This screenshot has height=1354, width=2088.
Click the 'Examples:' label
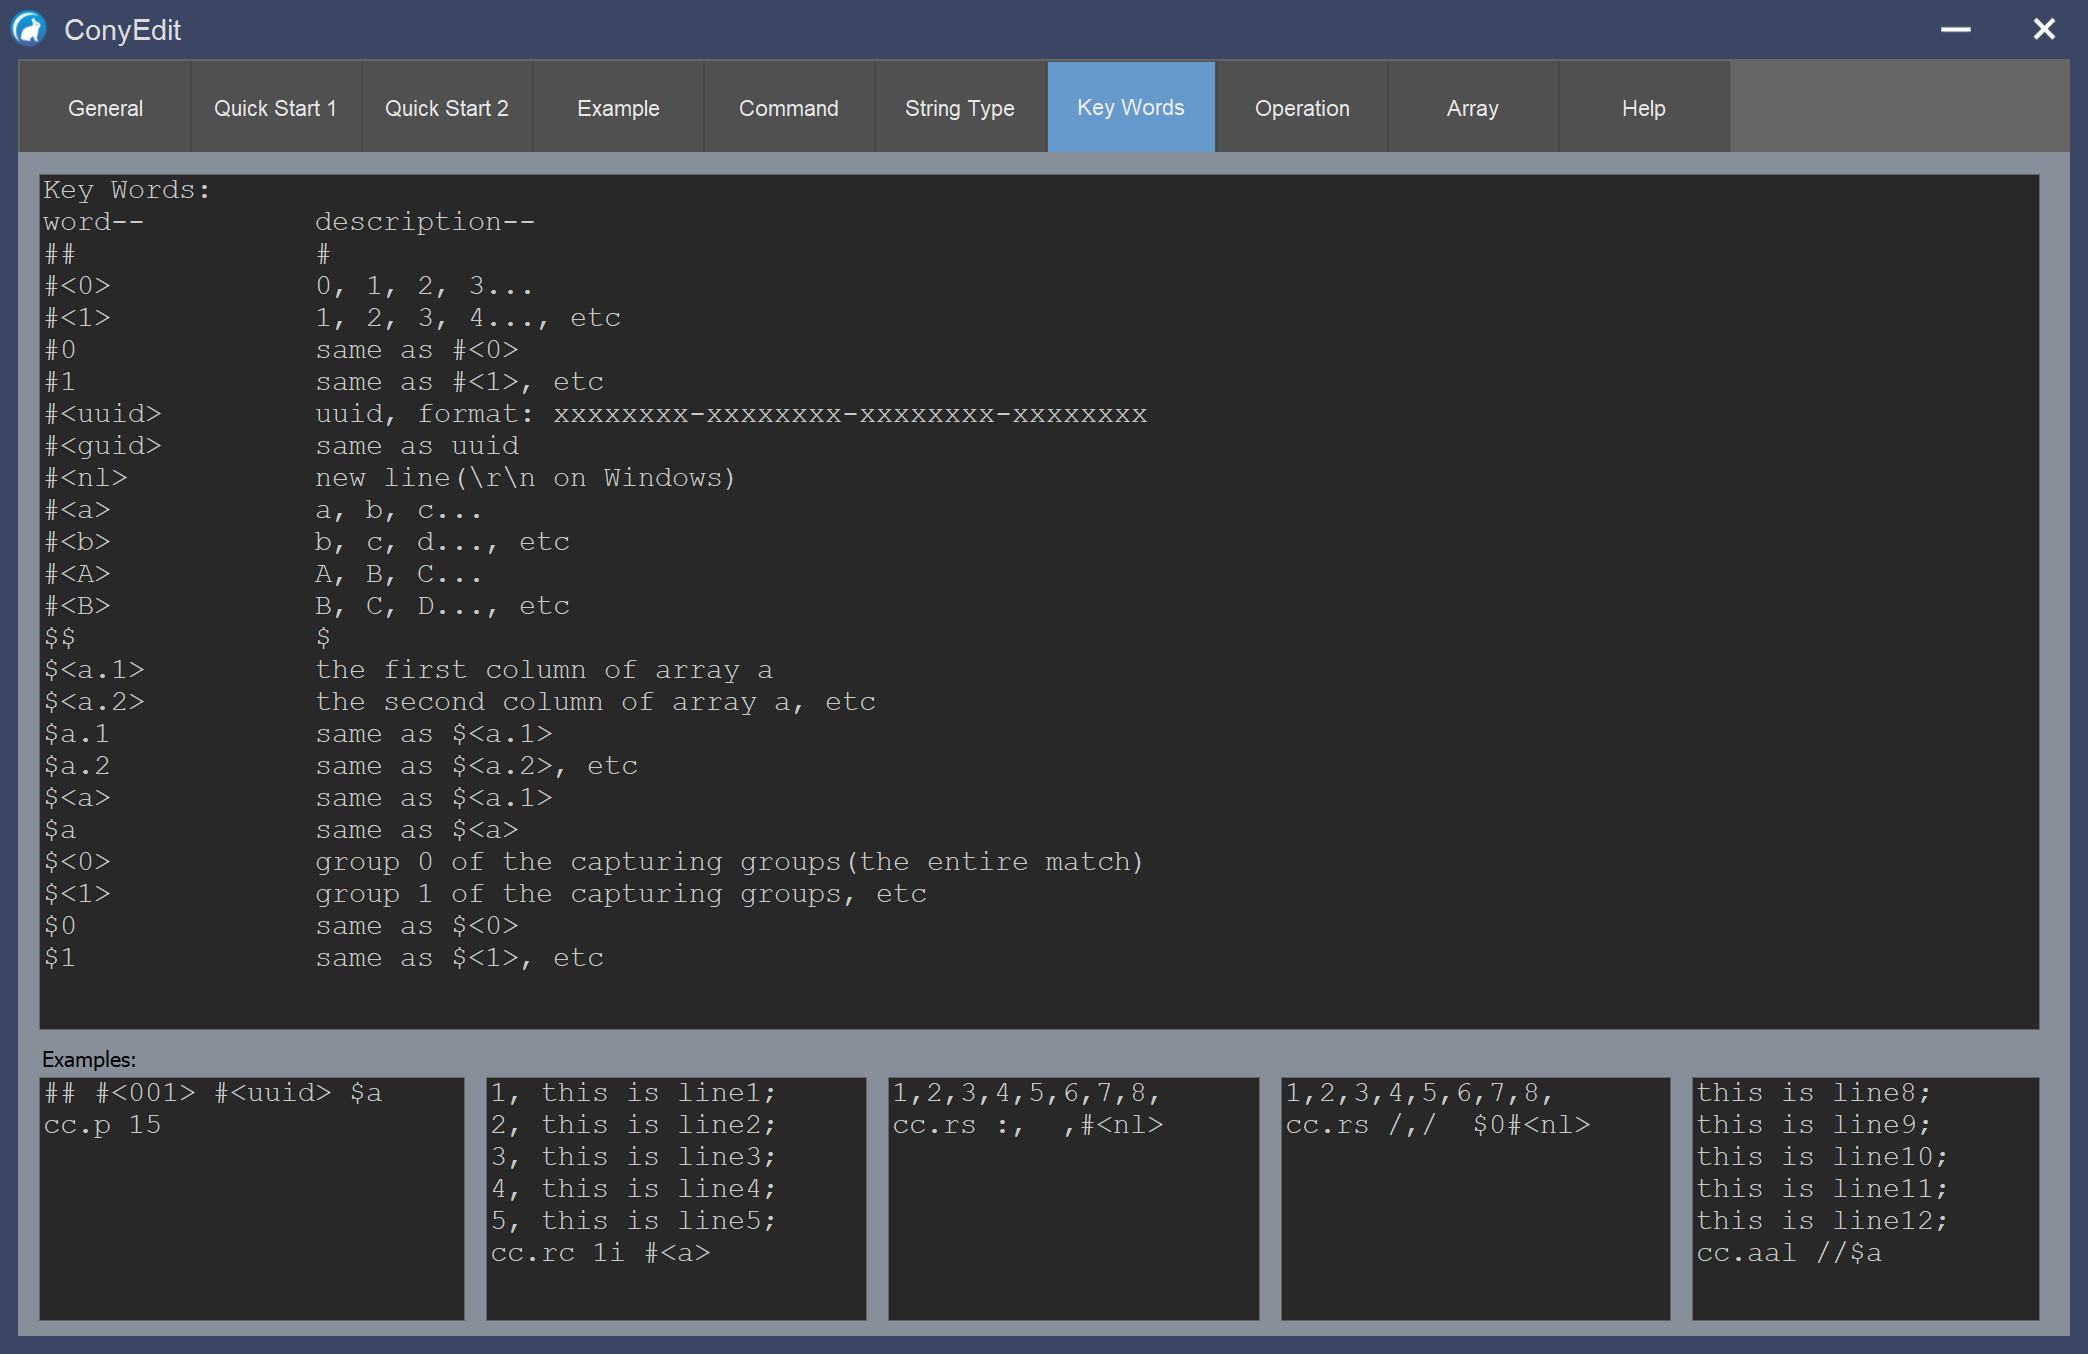tap(89, 1059)
